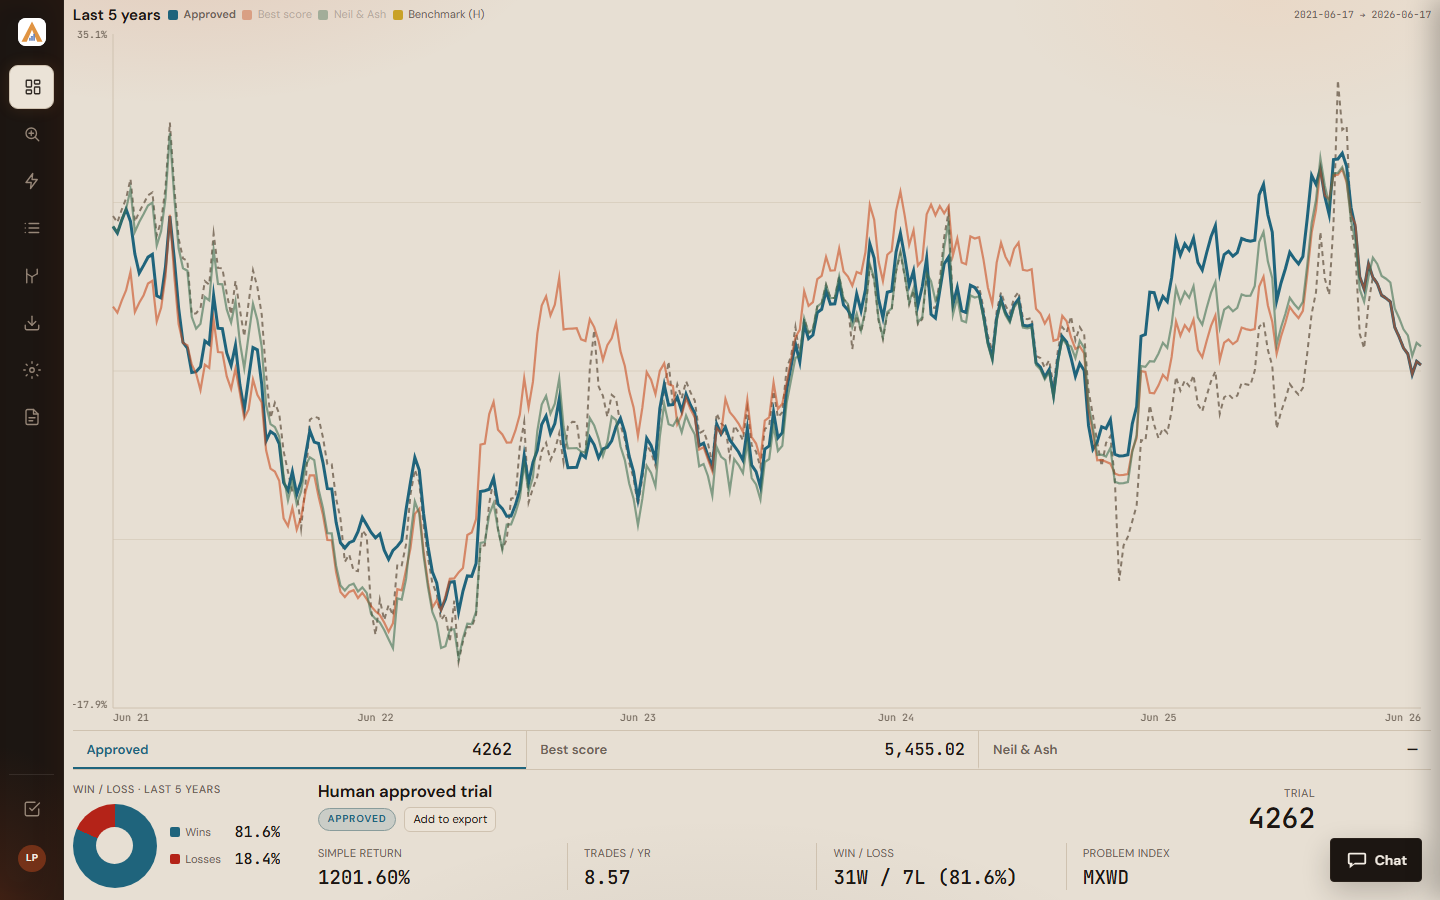Click the win/loss donut chart
The width and height of the screenshot is (1440, 900).
point(115,846)
